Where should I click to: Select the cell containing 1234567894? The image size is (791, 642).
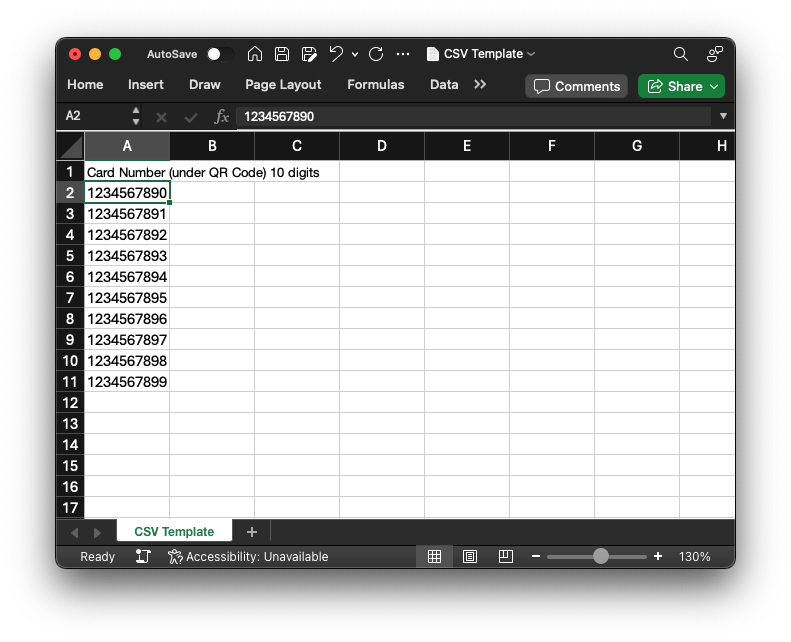click(x=127, y=277)
